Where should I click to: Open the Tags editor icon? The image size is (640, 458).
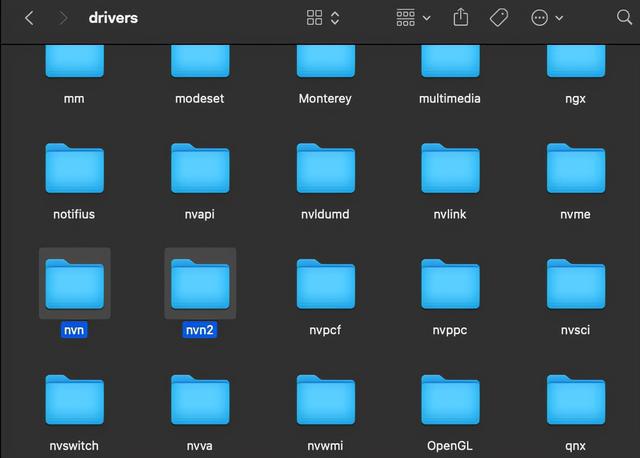click(498, 18)
